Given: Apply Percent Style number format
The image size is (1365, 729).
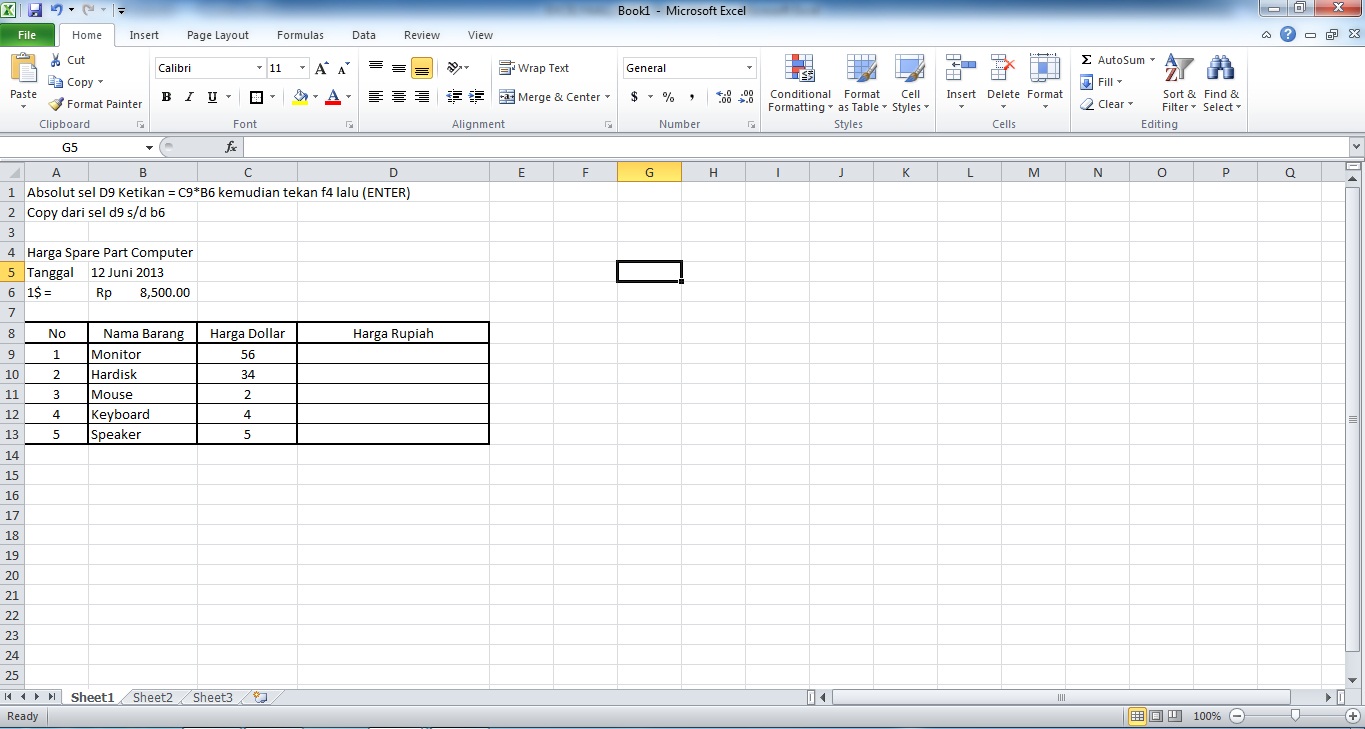Looking at the screenshot, I should point(667,97).
